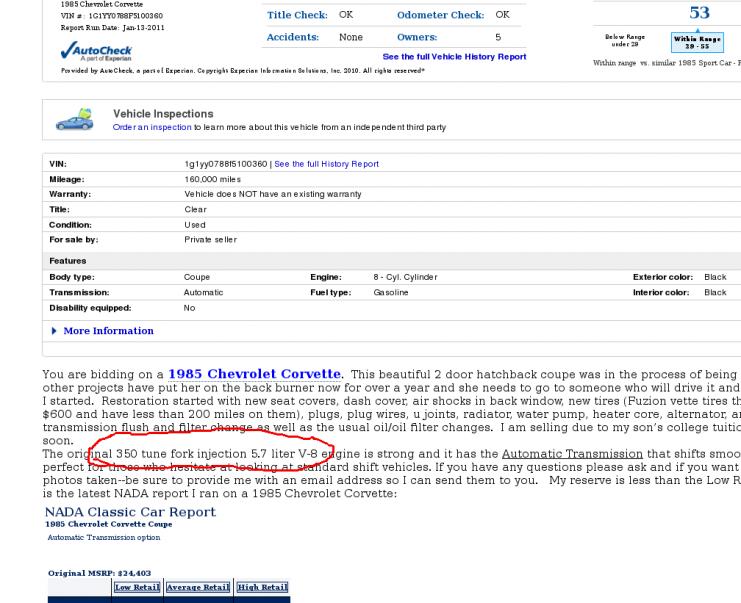Click the Private seller value
The image size is (741, 603).
click(x=210, y=240)
